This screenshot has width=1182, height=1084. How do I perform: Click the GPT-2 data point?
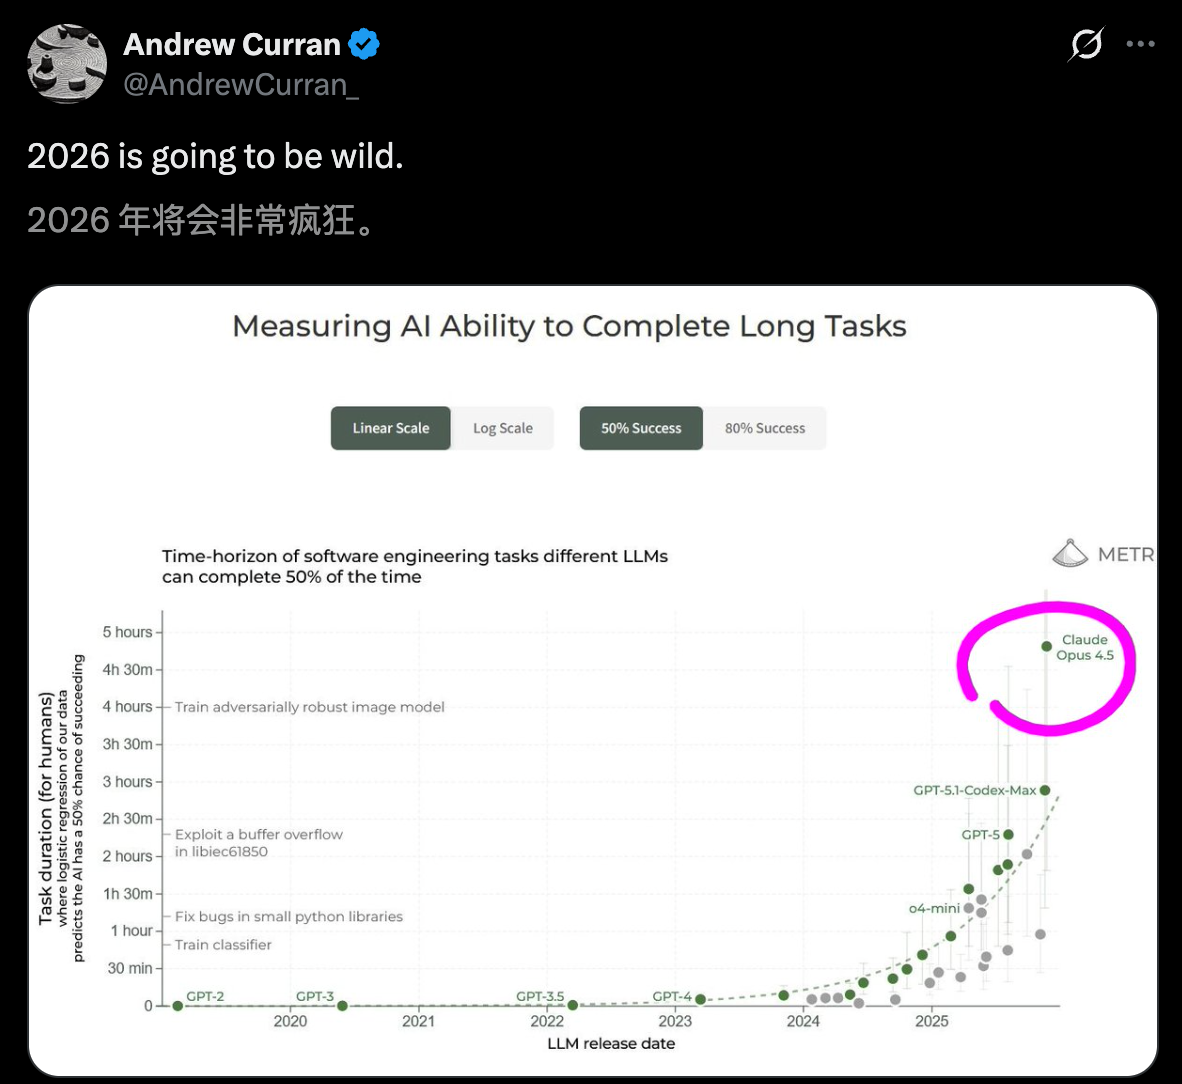(178, 1006)
